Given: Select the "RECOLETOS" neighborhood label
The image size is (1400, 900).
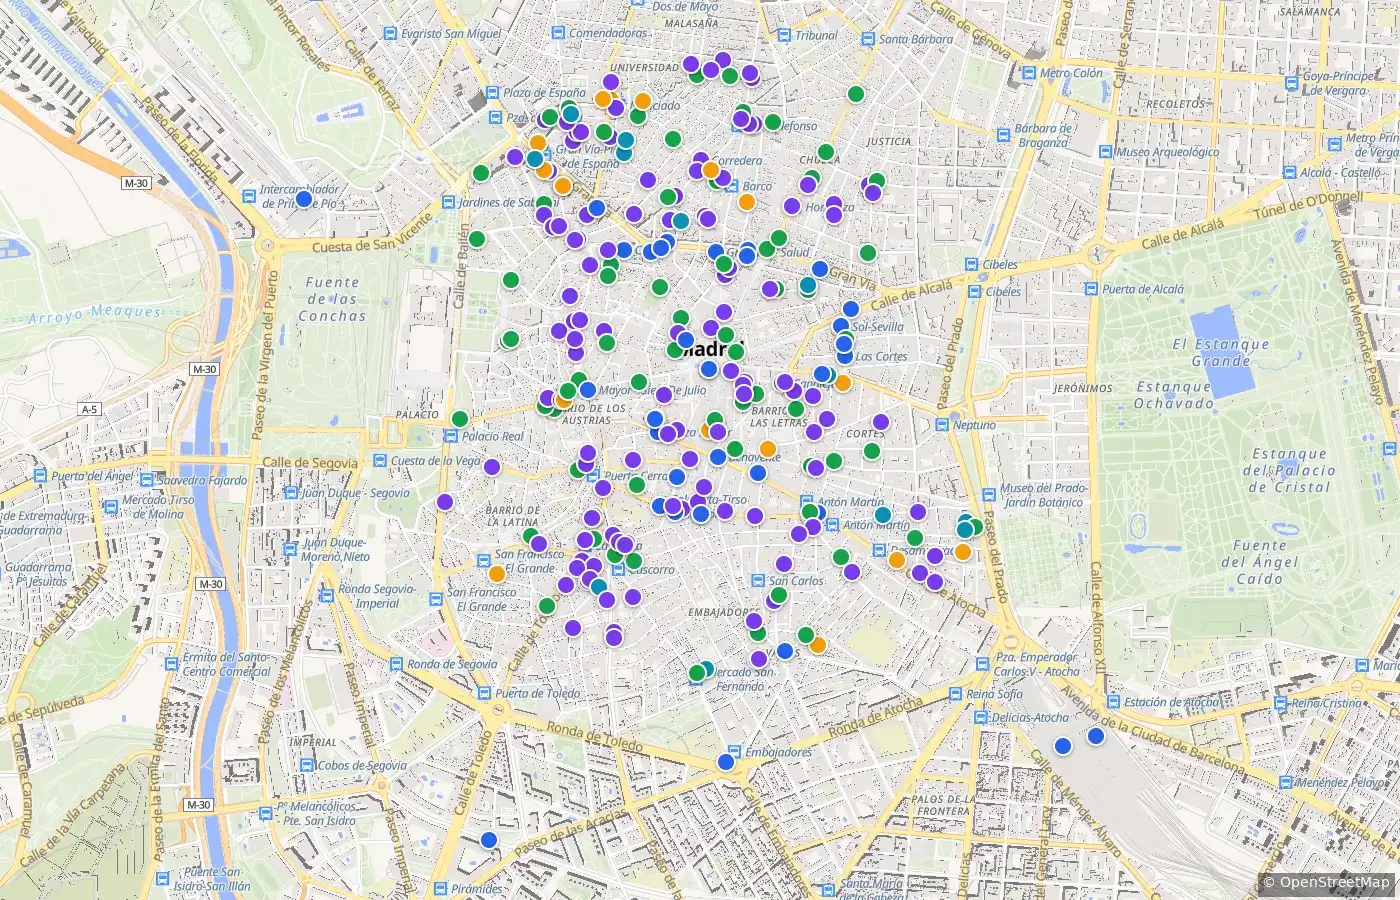Looking at the screenshot, I should [1176, 104].
